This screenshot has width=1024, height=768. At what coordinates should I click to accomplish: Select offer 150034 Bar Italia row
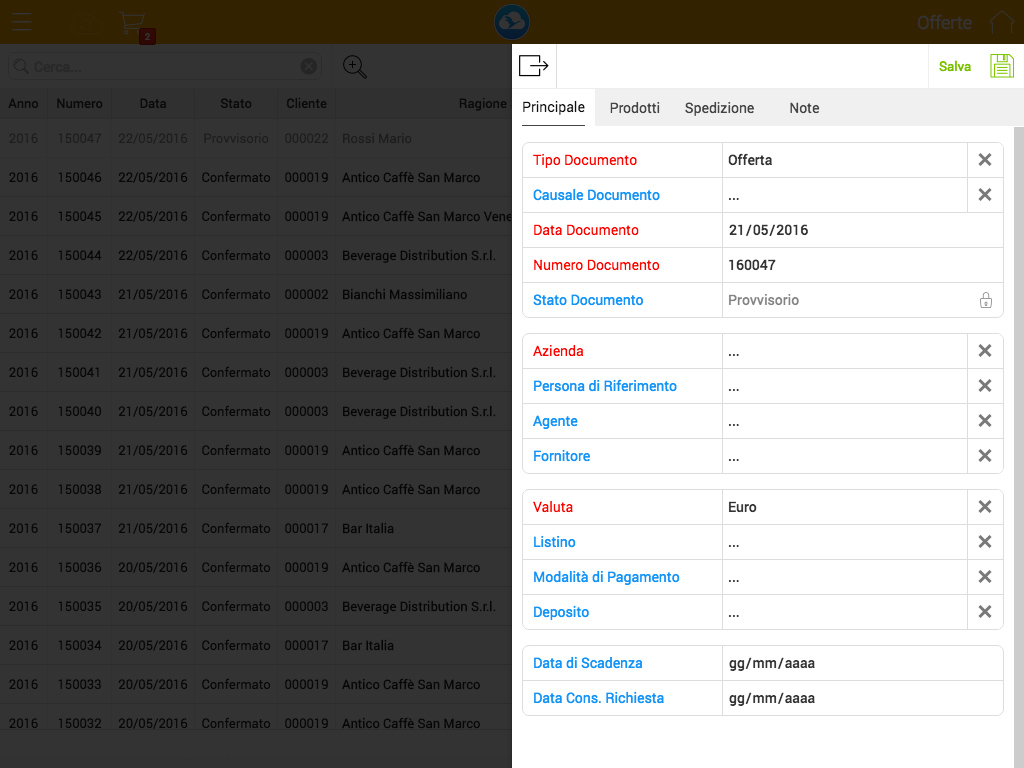coord(256,645)
